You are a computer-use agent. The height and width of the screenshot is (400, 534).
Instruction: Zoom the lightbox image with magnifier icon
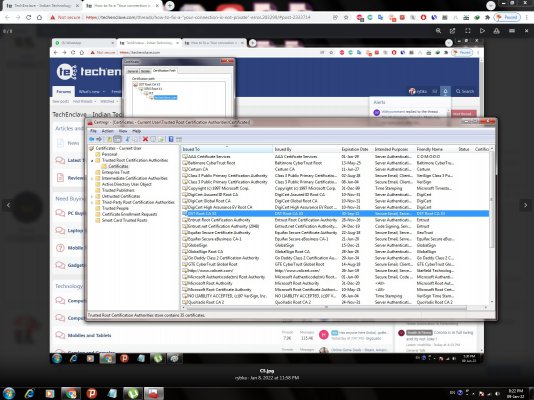(x=438, y=31)
